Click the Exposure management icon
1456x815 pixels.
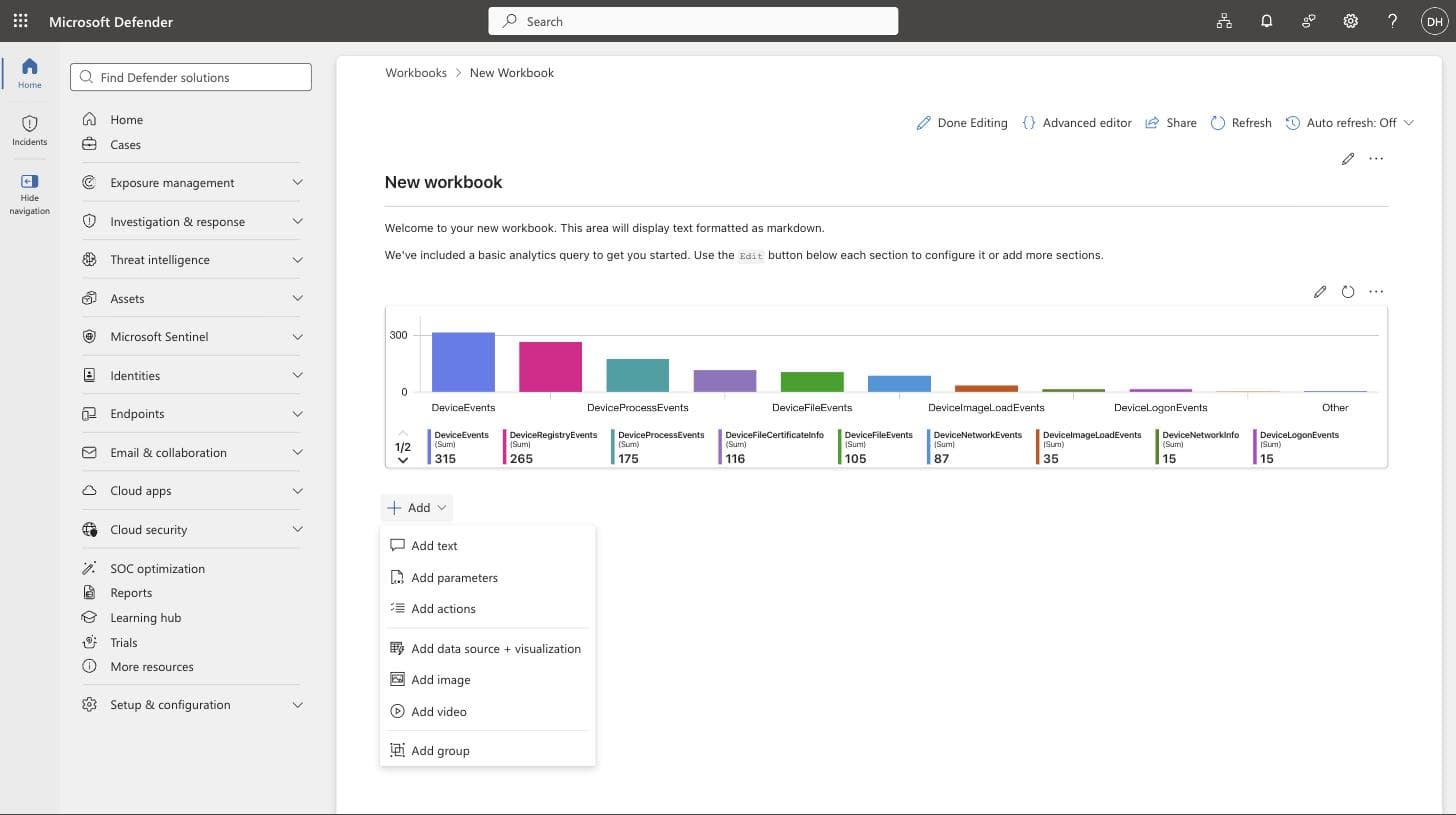point(89,182)
